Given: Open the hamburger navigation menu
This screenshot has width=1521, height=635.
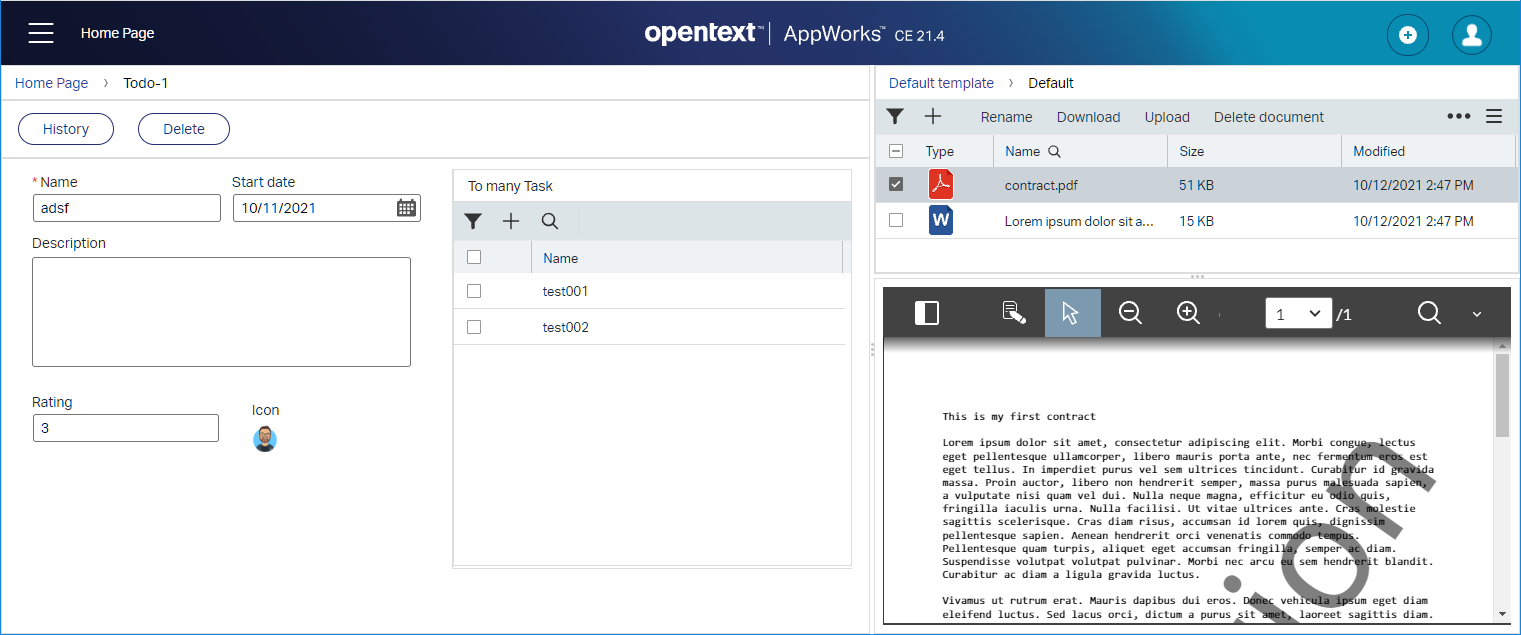Looking at the screenshot, I should pyautogui.click(x=41, y=33).
